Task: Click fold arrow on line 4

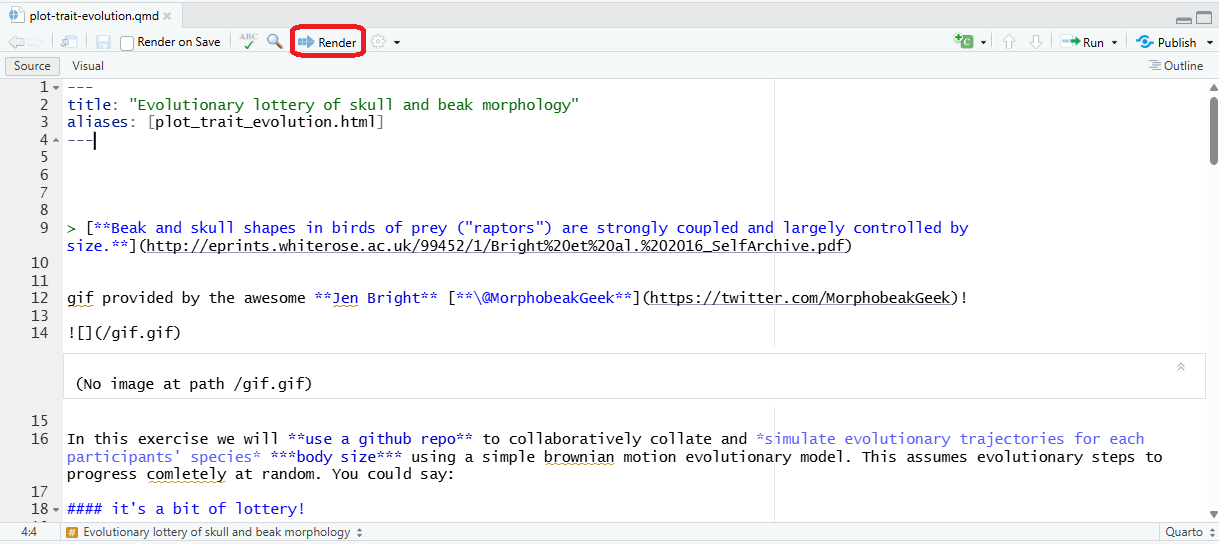Action: 56,141
